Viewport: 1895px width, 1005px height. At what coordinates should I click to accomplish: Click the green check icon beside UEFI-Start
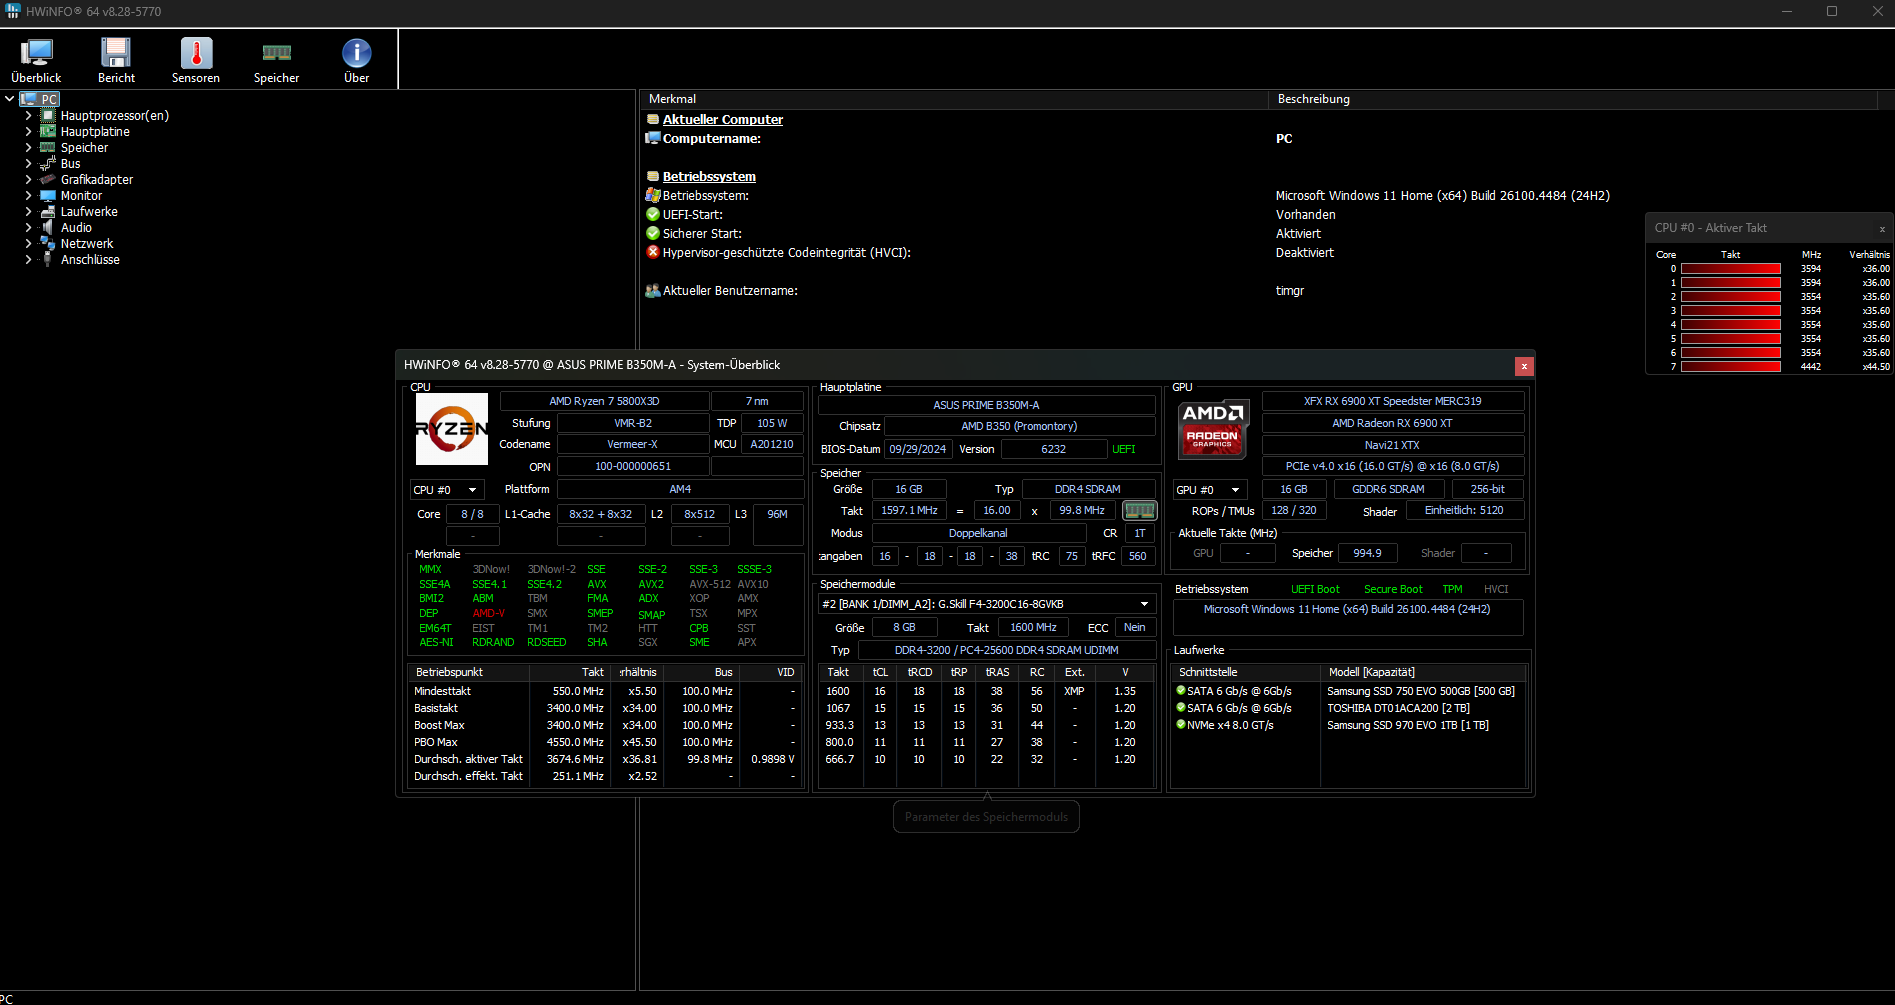coord(653,215)
